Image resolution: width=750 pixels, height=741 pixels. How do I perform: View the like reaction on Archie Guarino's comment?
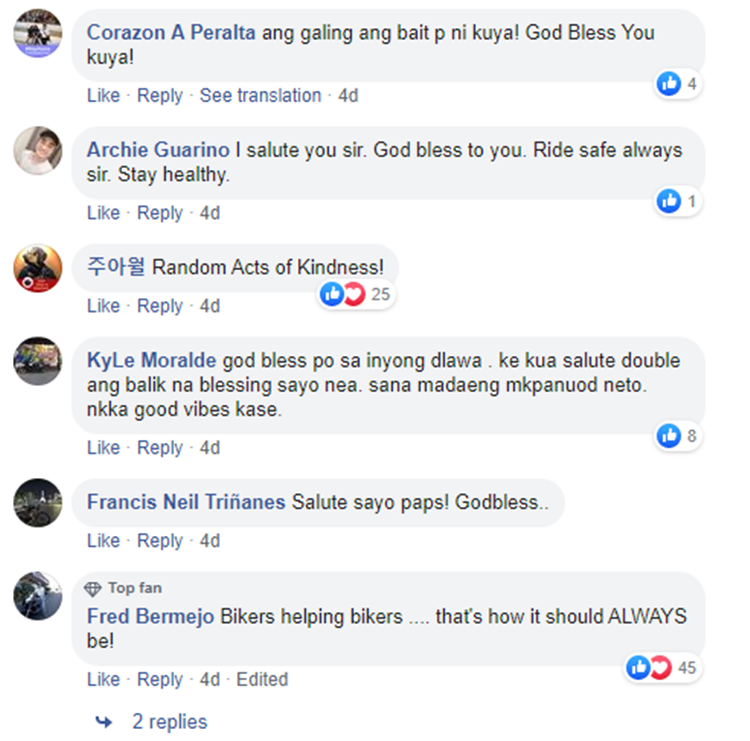click(677, 201)
